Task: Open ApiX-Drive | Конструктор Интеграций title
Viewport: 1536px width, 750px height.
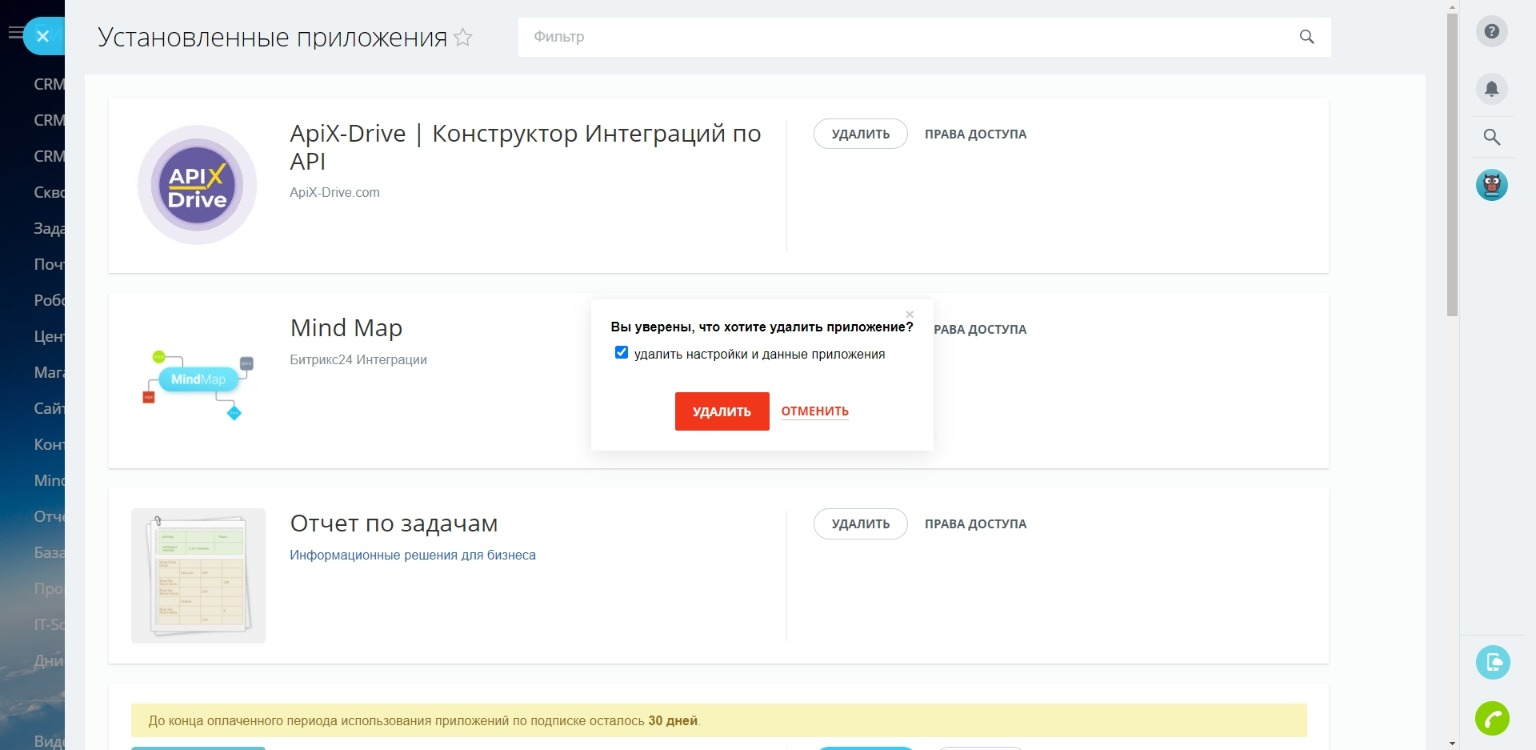Action: click(x=525, y=147)
